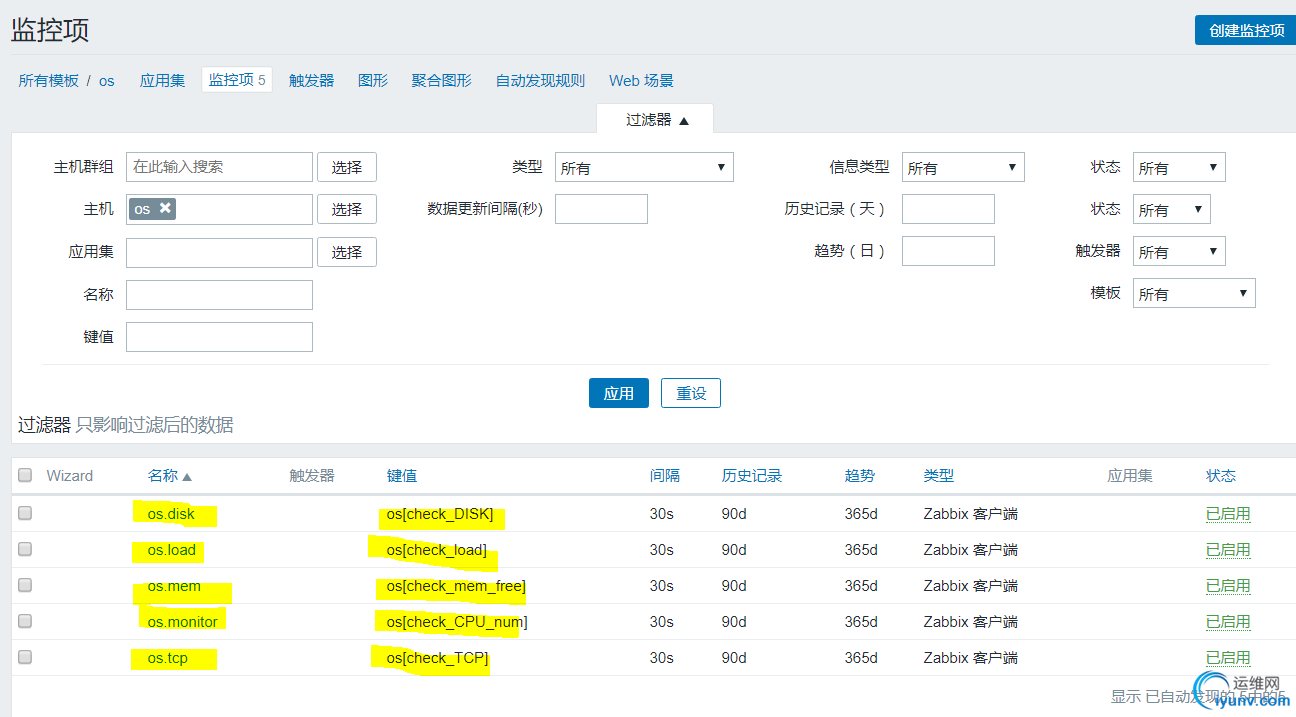Screen dimensions: 1296x717
Task: Sort by 间隔 column header
Action: pyautogui.click(x=665, y=476)
